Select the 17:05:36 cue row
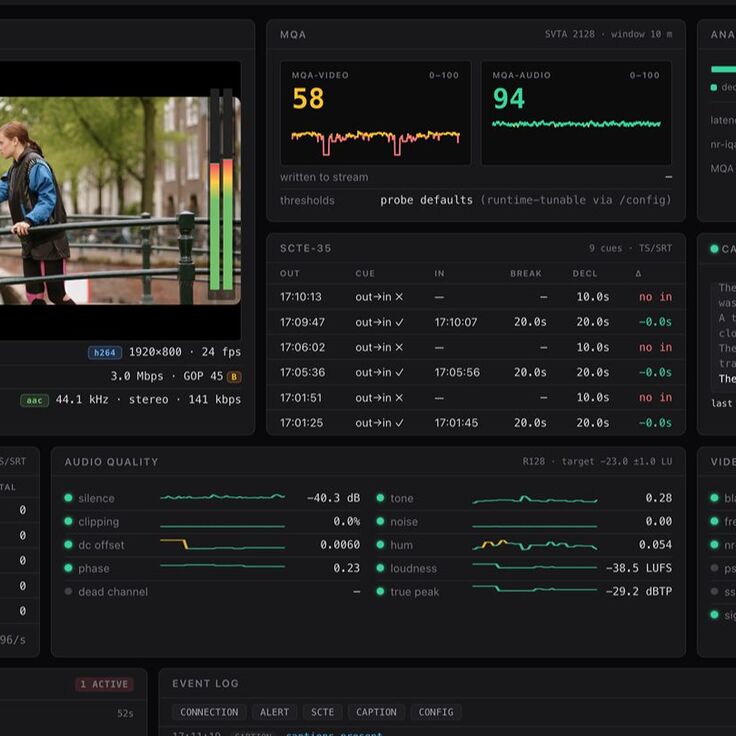This screenshot has width=736, height=736. click(476, 372)
